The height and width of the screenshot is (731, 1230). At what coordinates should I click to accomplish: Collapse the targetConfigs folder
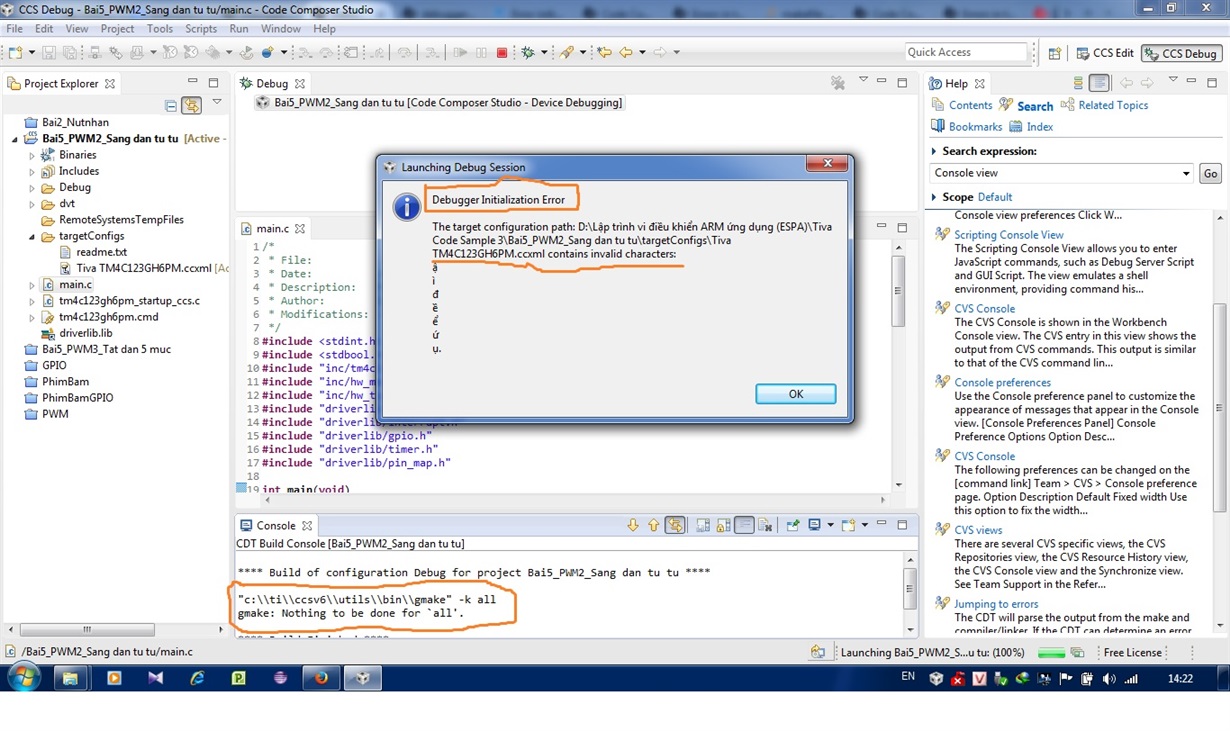coord(32,237)
